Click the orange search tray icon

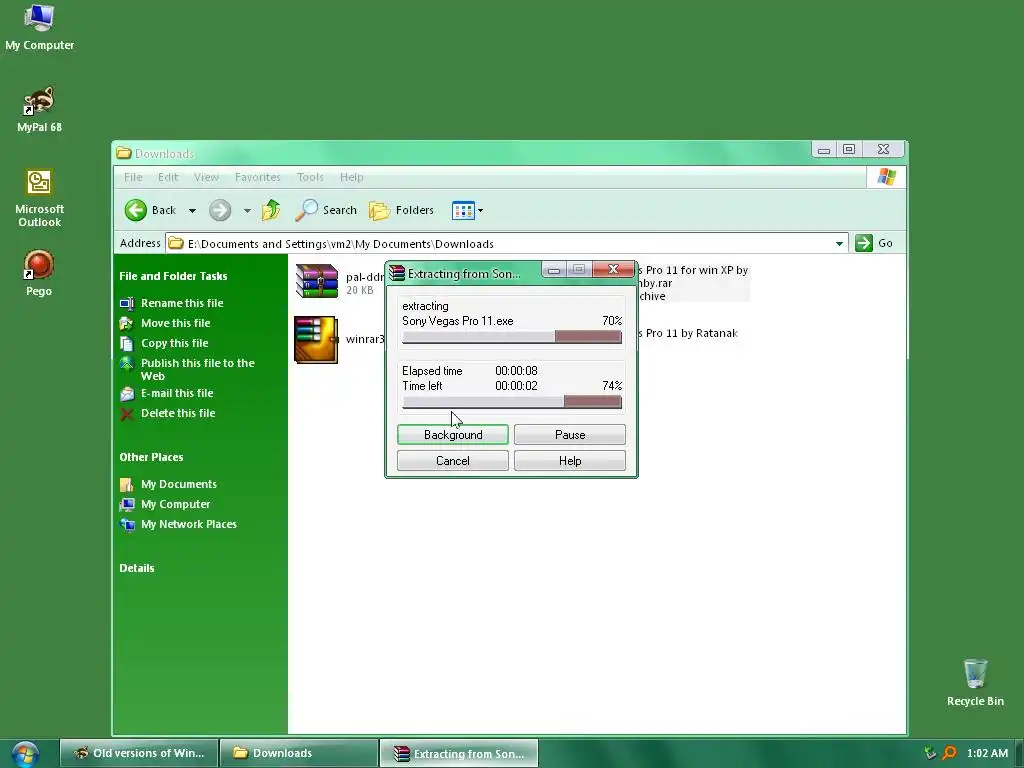click(950, 753)
